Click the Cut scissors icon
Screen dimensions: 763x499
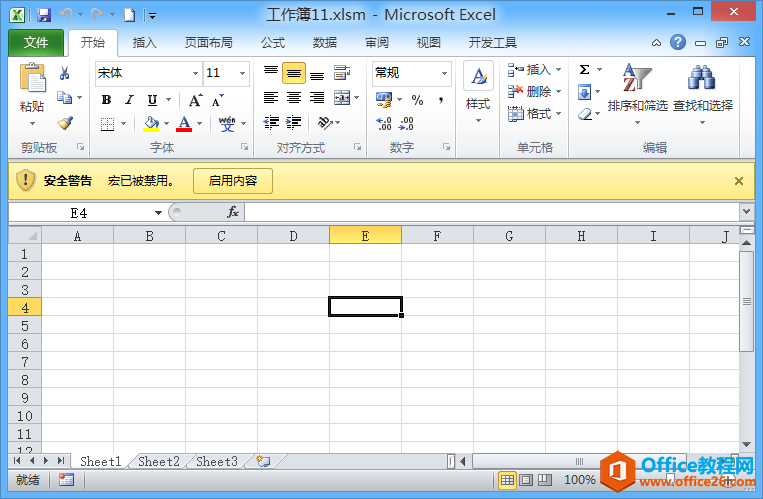(x=65, y=74)
